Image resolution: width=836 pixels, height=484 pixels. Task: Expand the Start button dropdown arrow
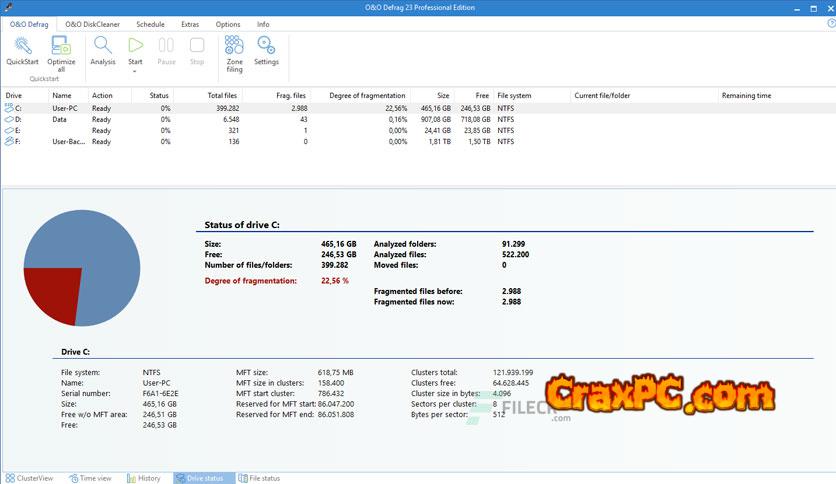coord(135,72)
